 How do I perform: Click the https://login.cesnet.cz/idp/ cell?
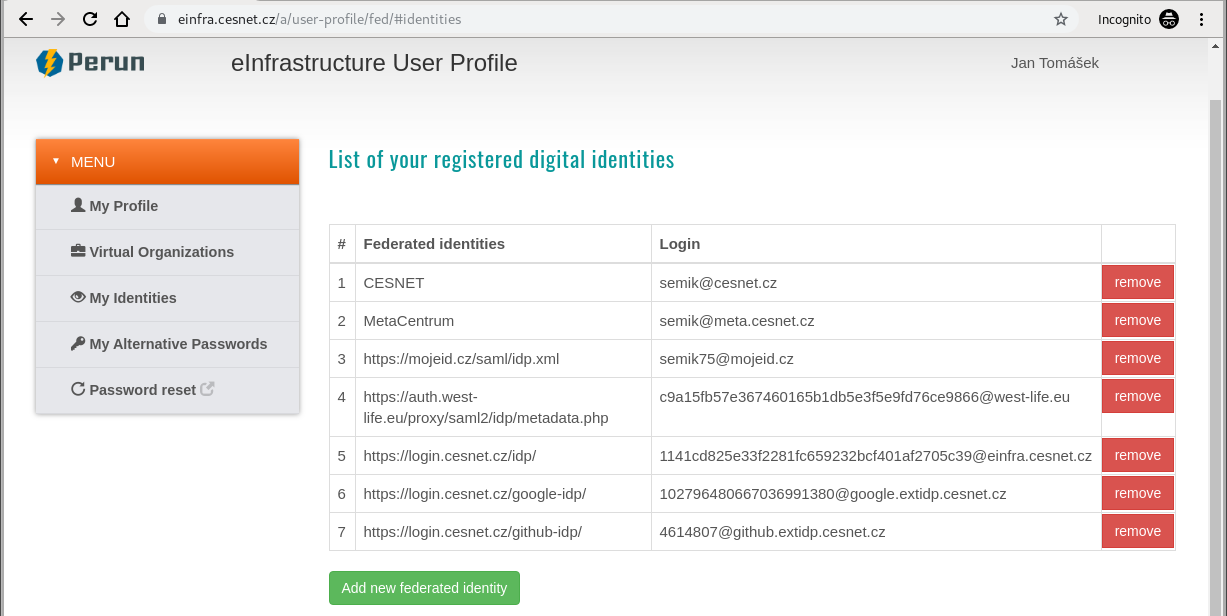503,456
